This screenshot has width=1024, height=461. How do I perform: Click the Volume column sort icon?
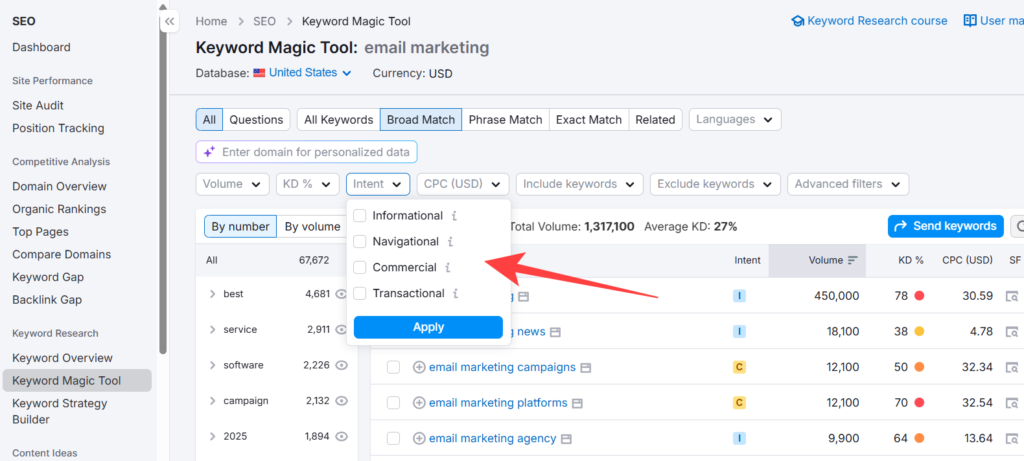pyautogui.click(x=852, y=260)
